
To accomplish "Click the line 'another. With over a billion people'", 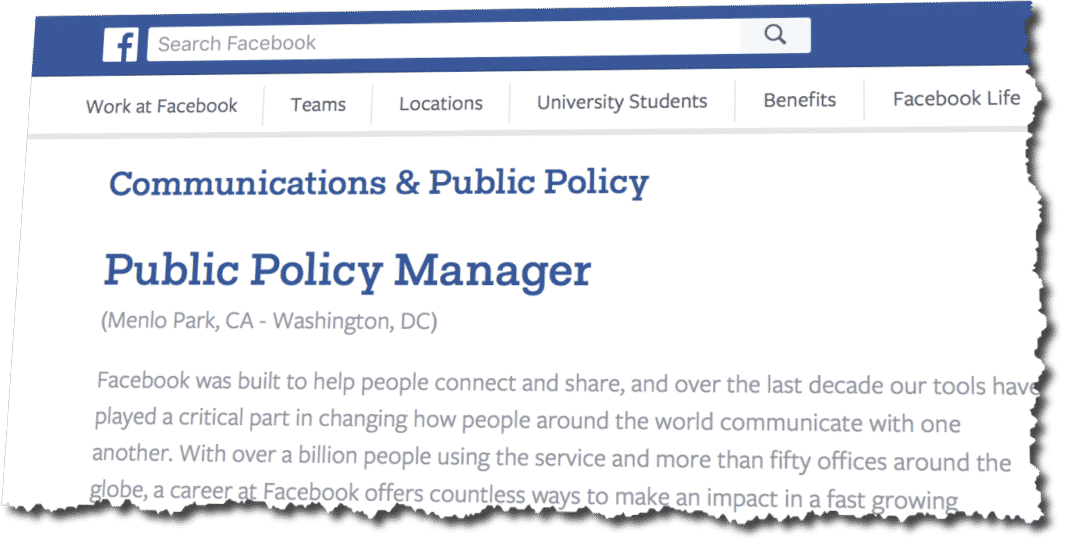I will [551, 458].
